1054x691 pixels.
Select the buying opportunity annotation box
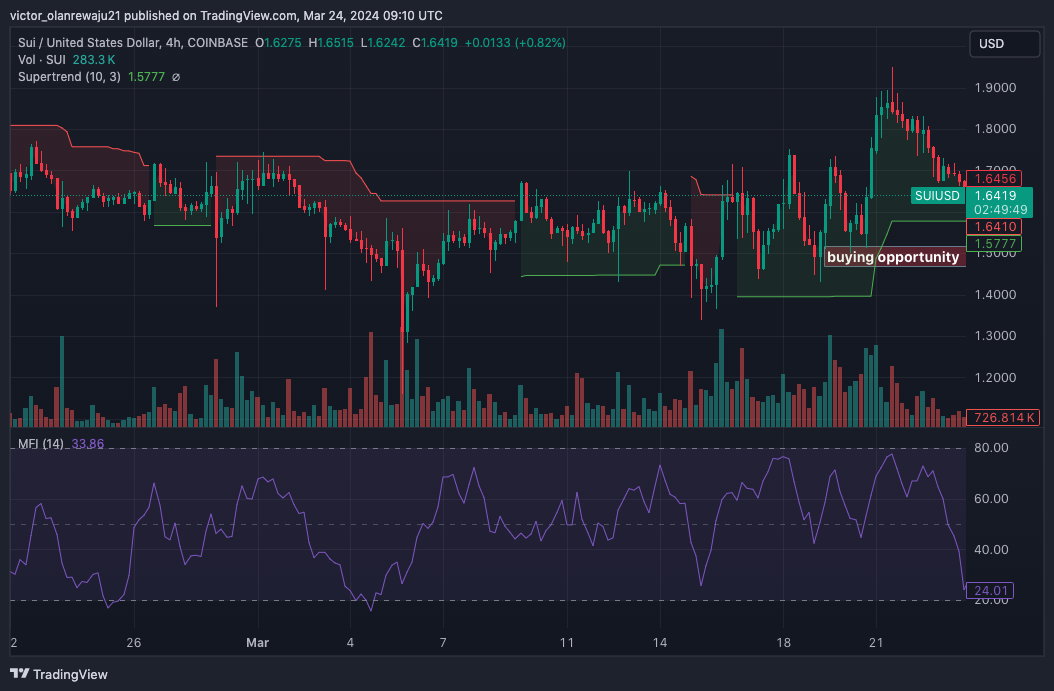coord(893,257)
